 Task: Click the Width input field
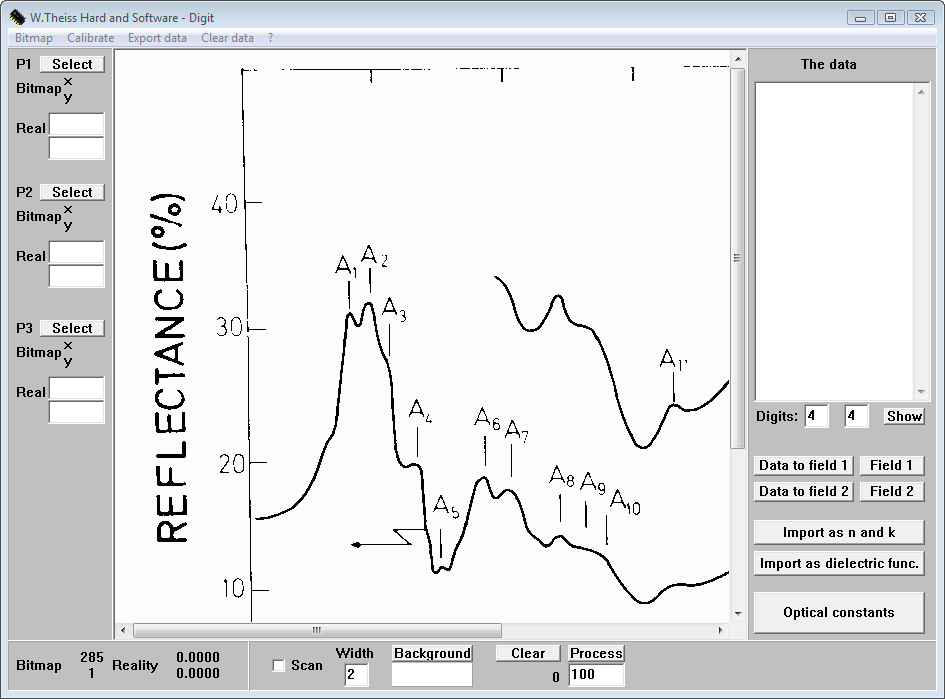(x=355, y=675)
